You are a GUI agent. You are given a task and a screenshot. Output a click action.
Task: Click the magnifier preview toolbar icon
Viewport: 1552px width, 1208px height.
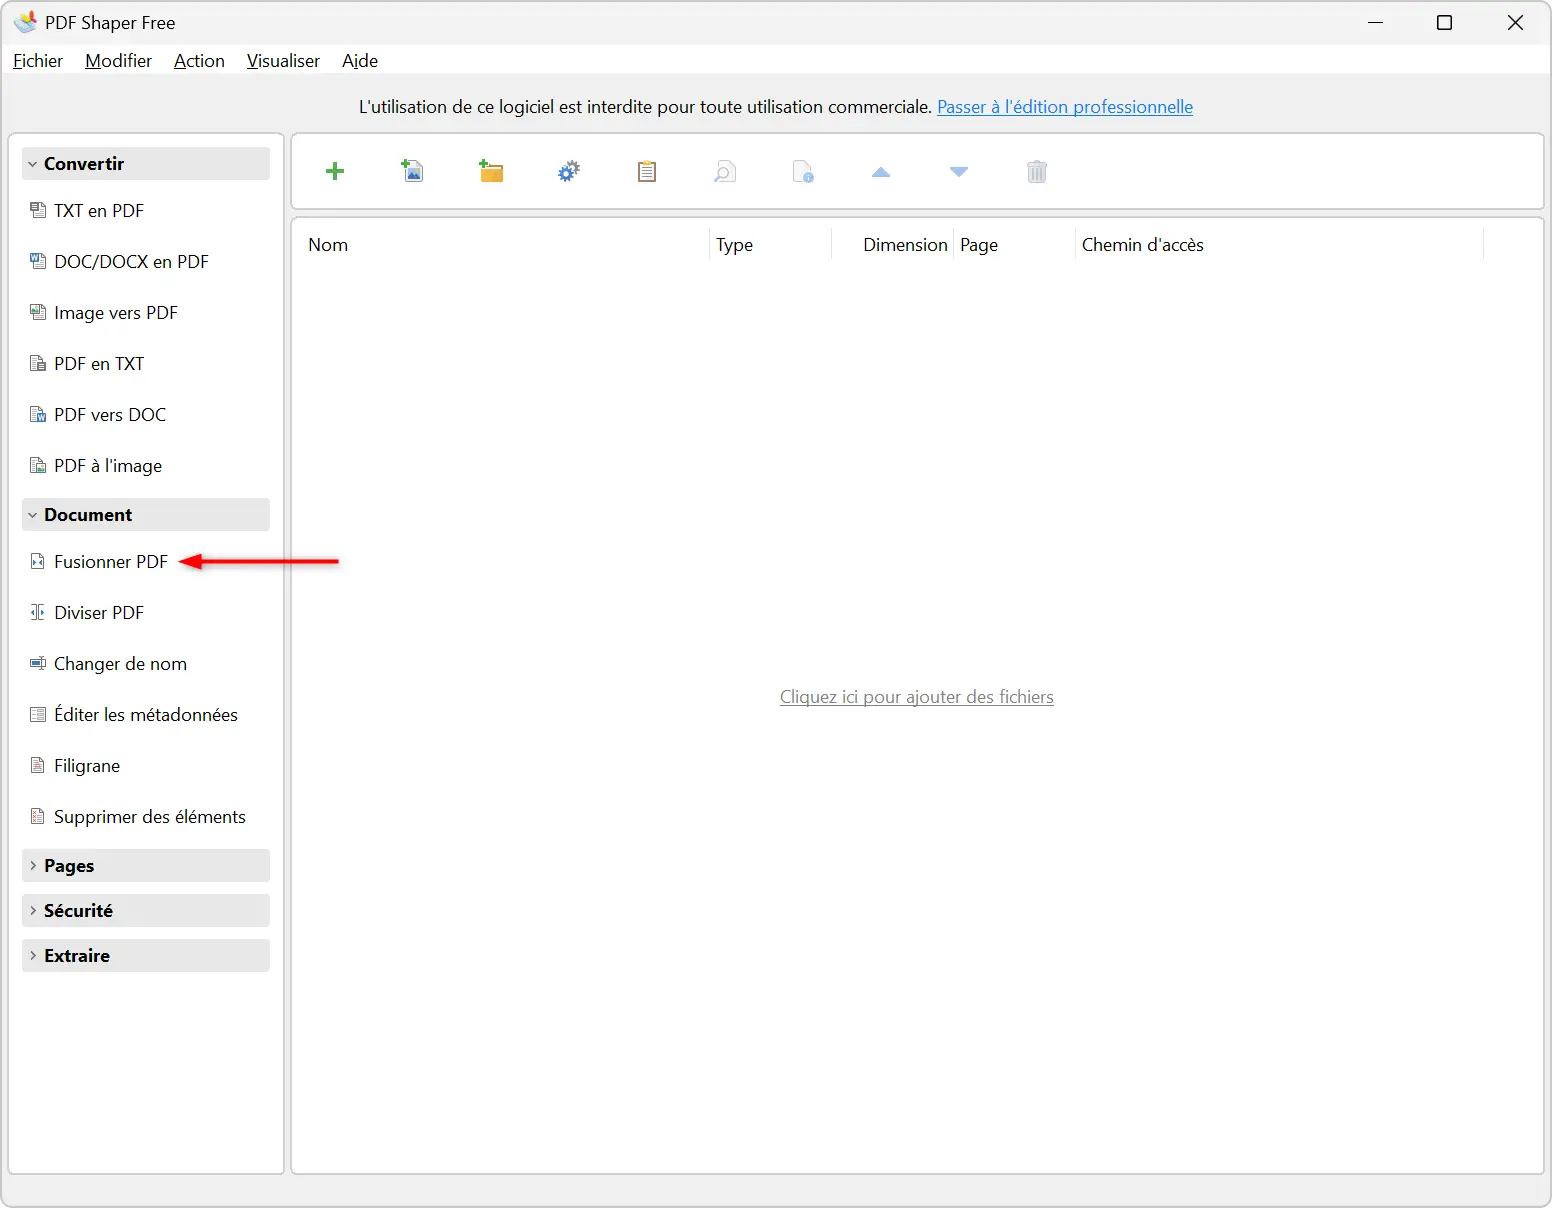[x=724, y=172]
